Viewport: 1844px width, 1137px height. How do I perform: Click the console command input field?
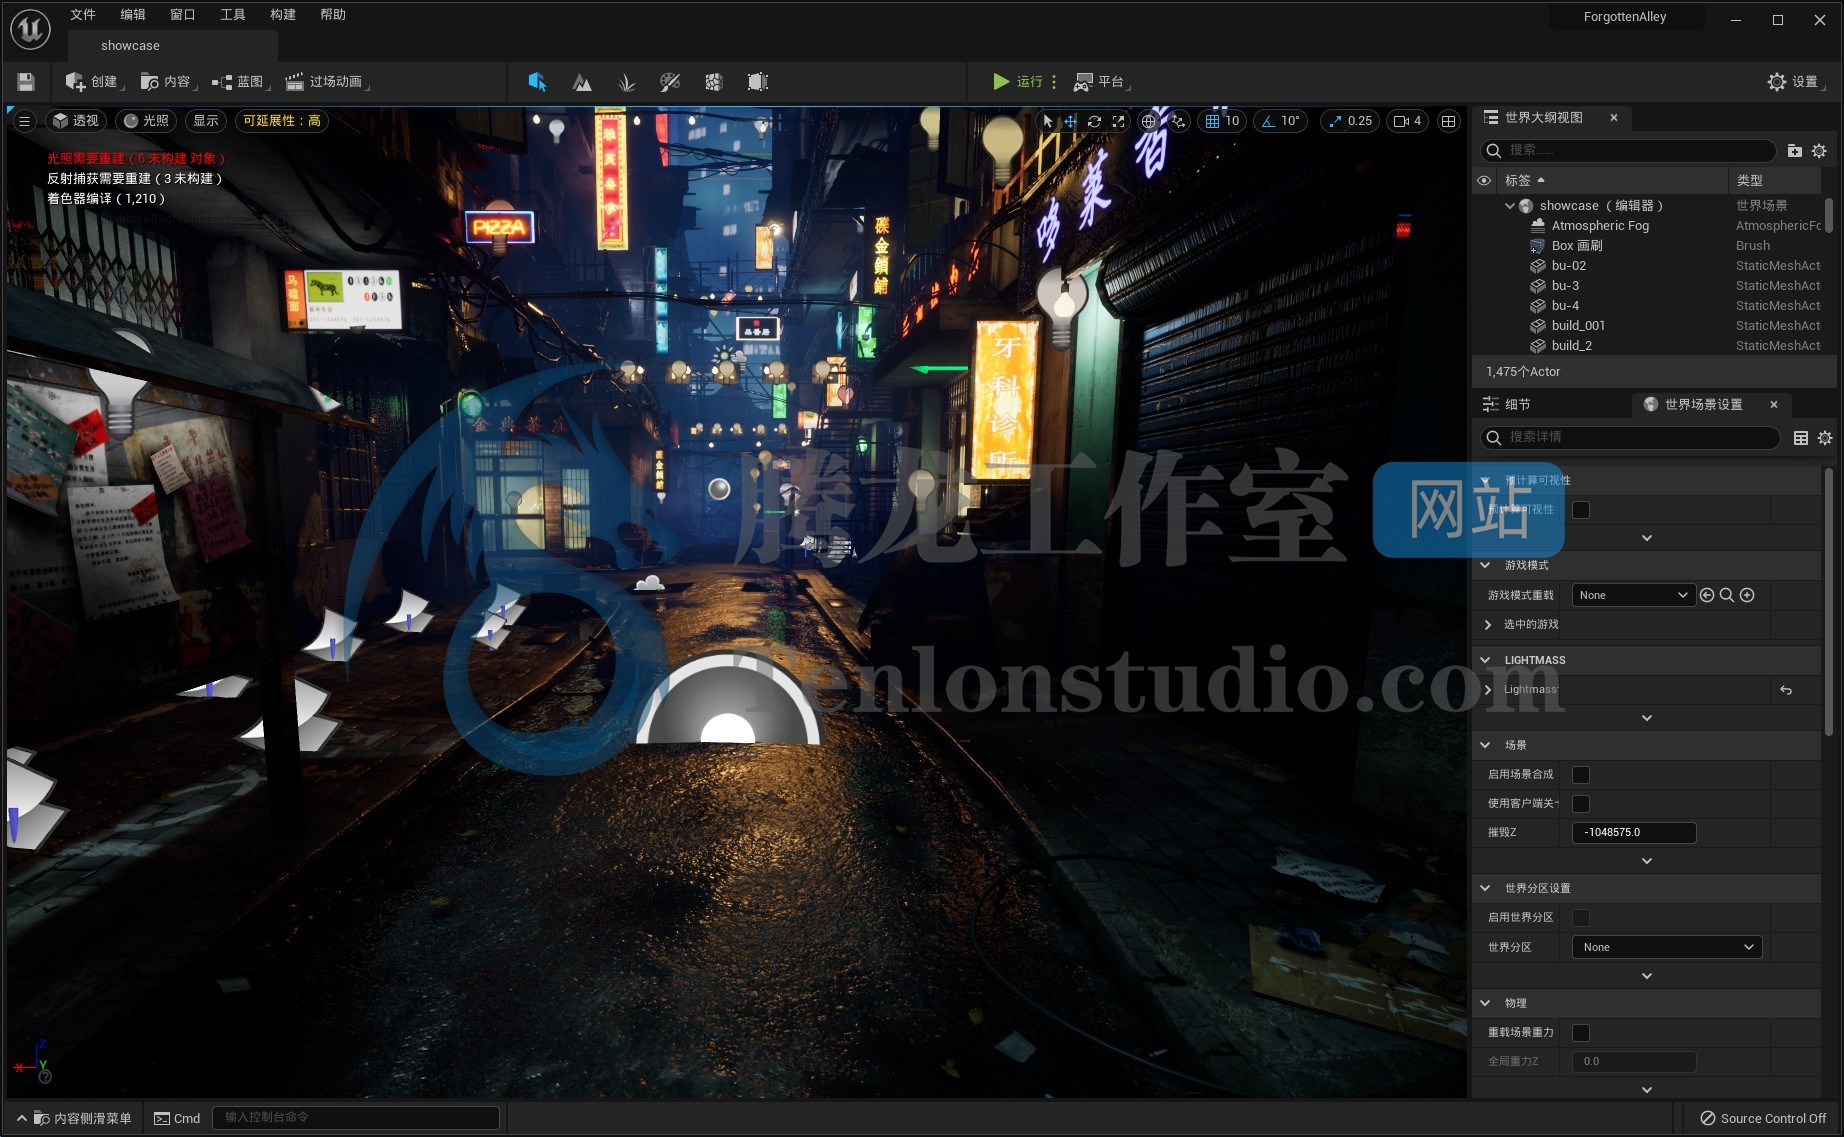pos(355,1117)
